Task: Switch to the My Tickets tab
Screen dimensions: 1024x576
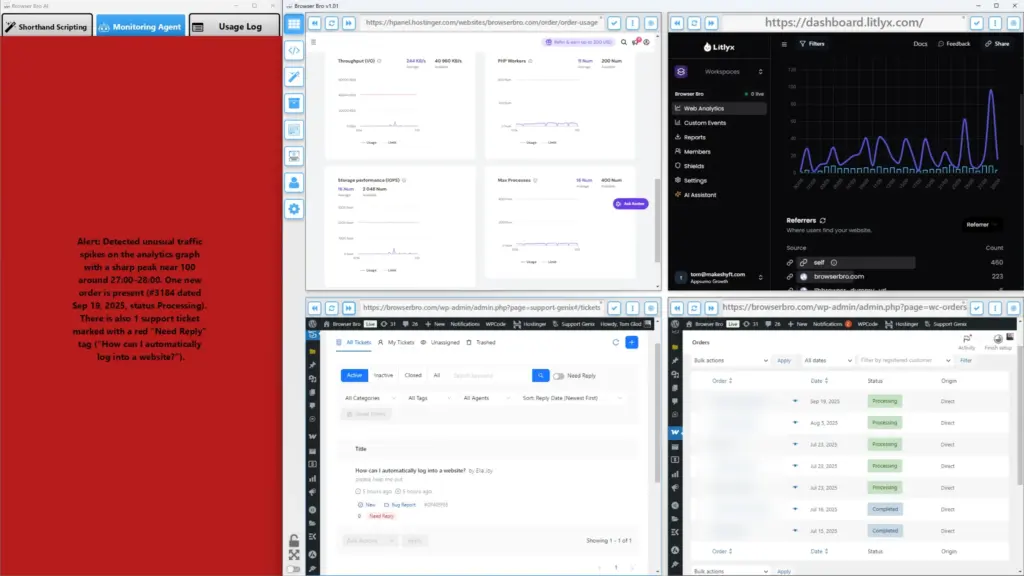Action: pos(399,342)
